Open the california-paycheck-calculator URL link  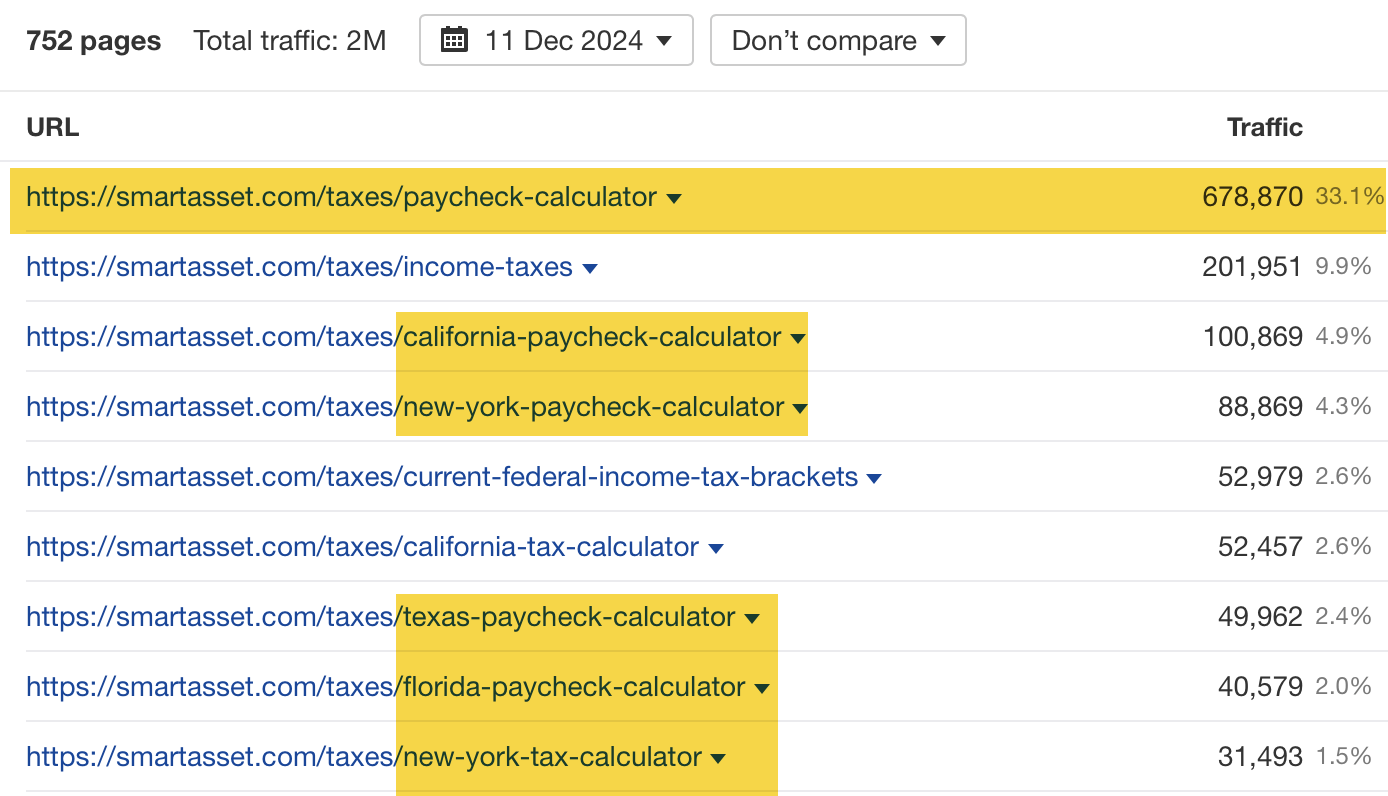(x=404, y=337)
